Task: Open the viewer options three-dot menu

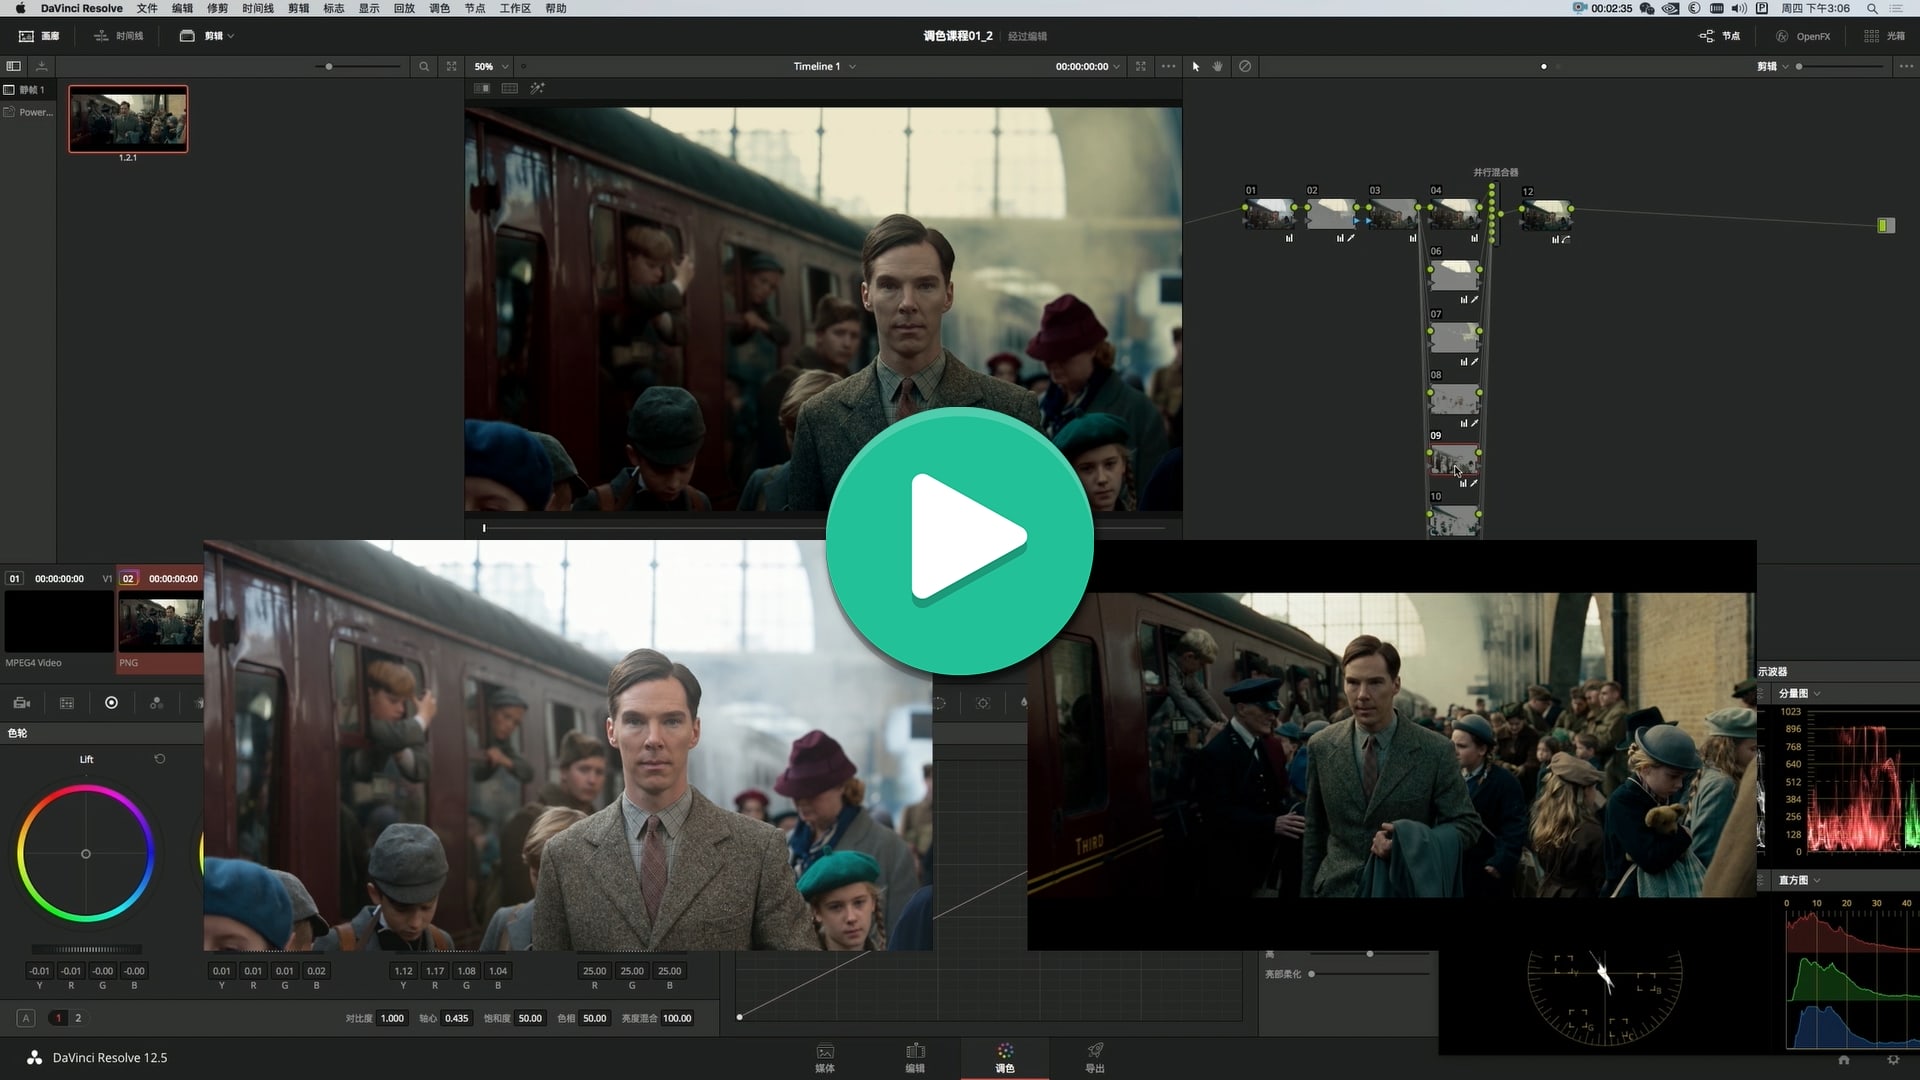Action: [1168, 66]
